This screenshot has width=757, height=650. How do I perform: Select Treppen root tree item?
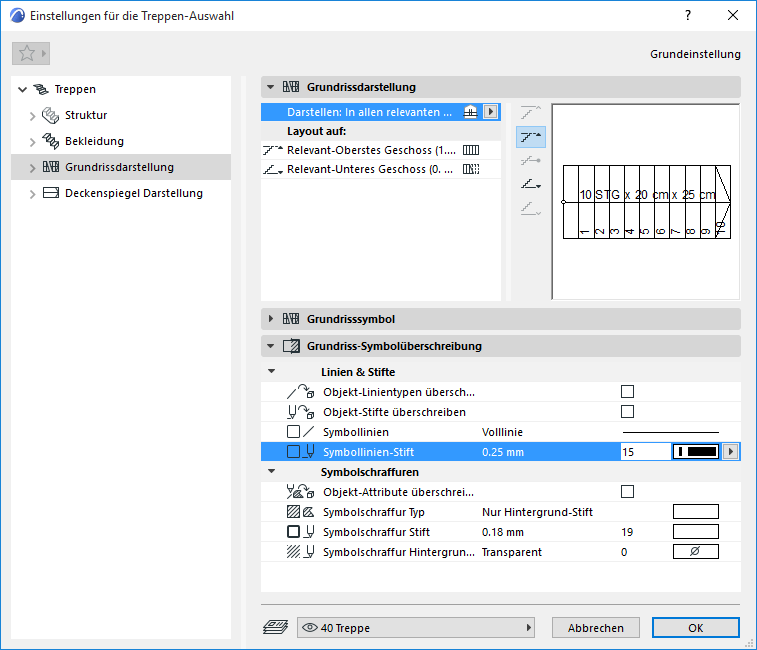pyautogui.click(x=75, y=89)
